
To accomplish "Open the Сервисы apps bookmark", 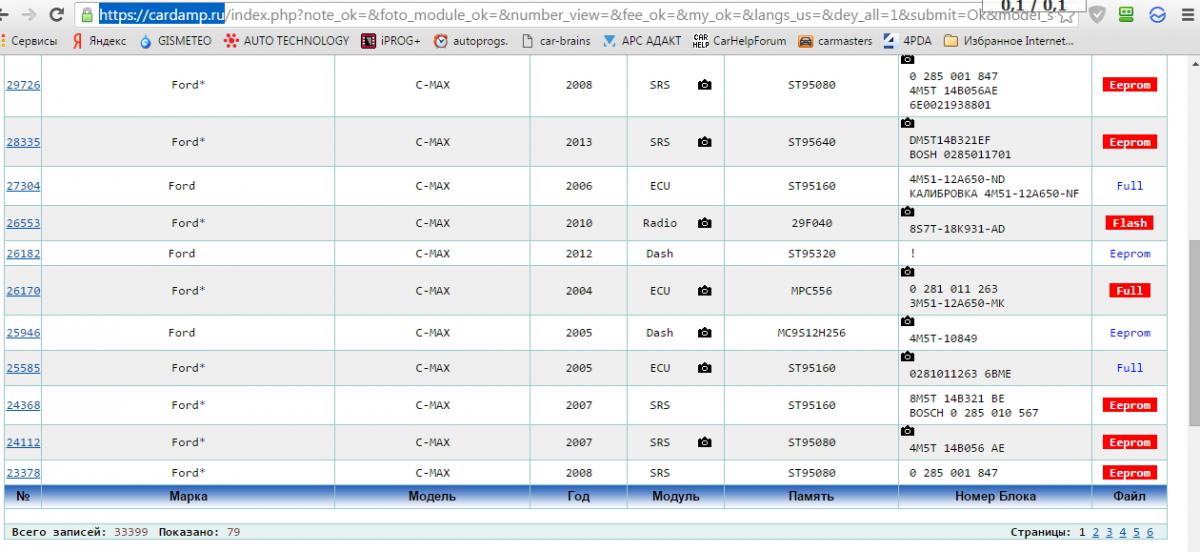I will pos(30,41).
